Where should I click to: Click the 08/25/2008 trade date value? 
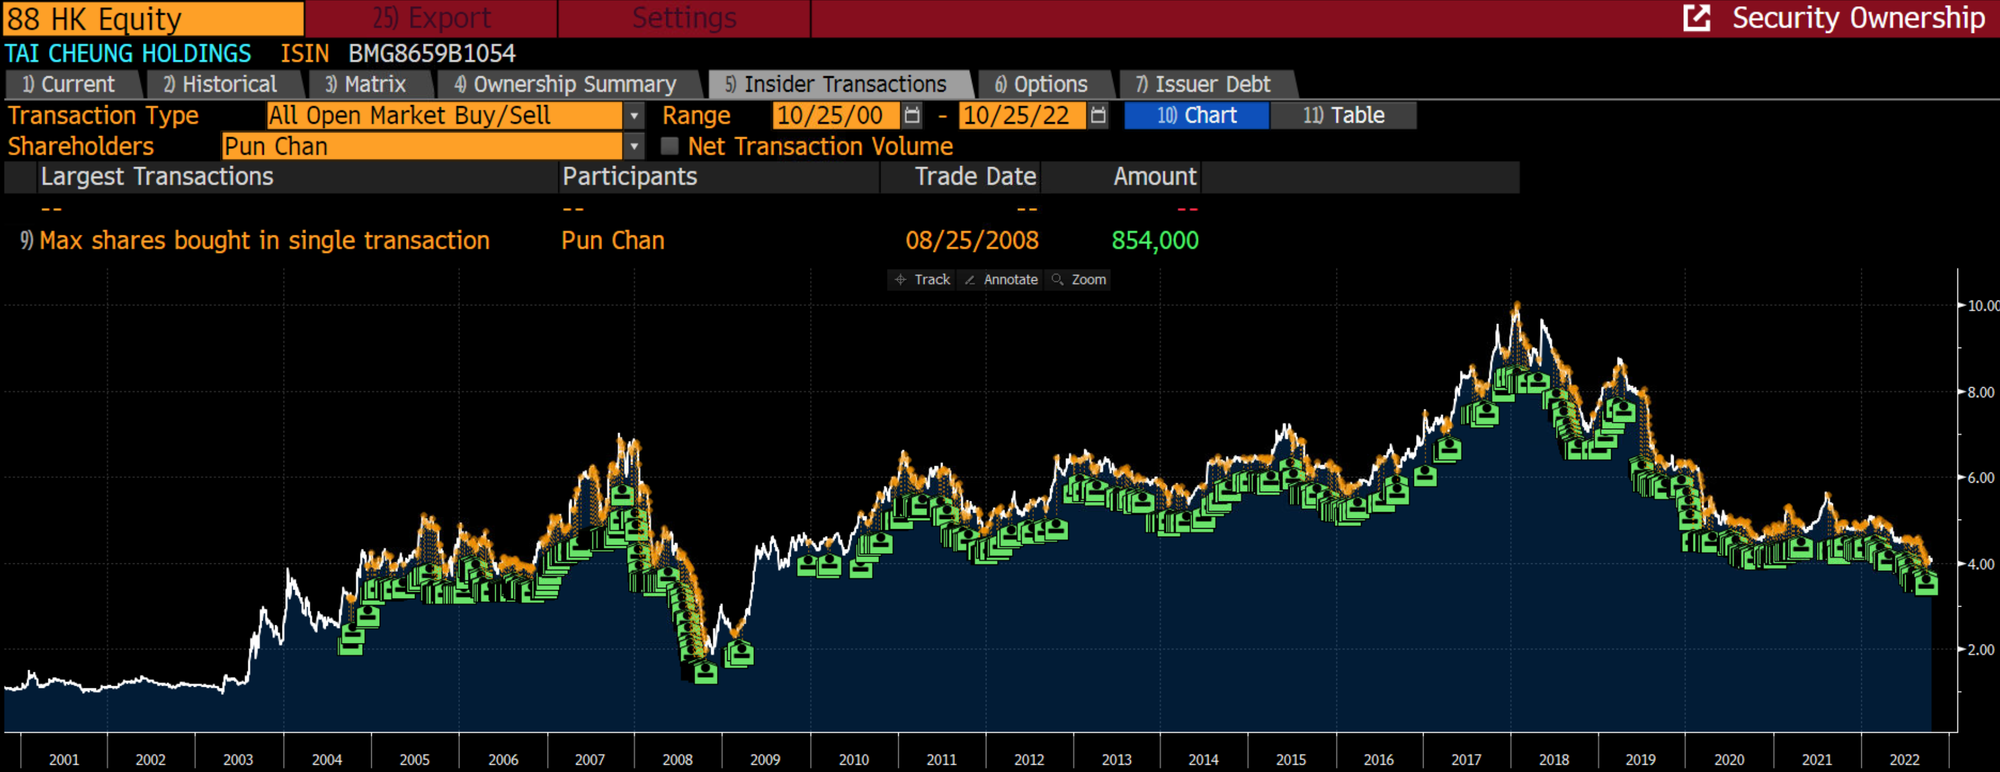[972, 241]
